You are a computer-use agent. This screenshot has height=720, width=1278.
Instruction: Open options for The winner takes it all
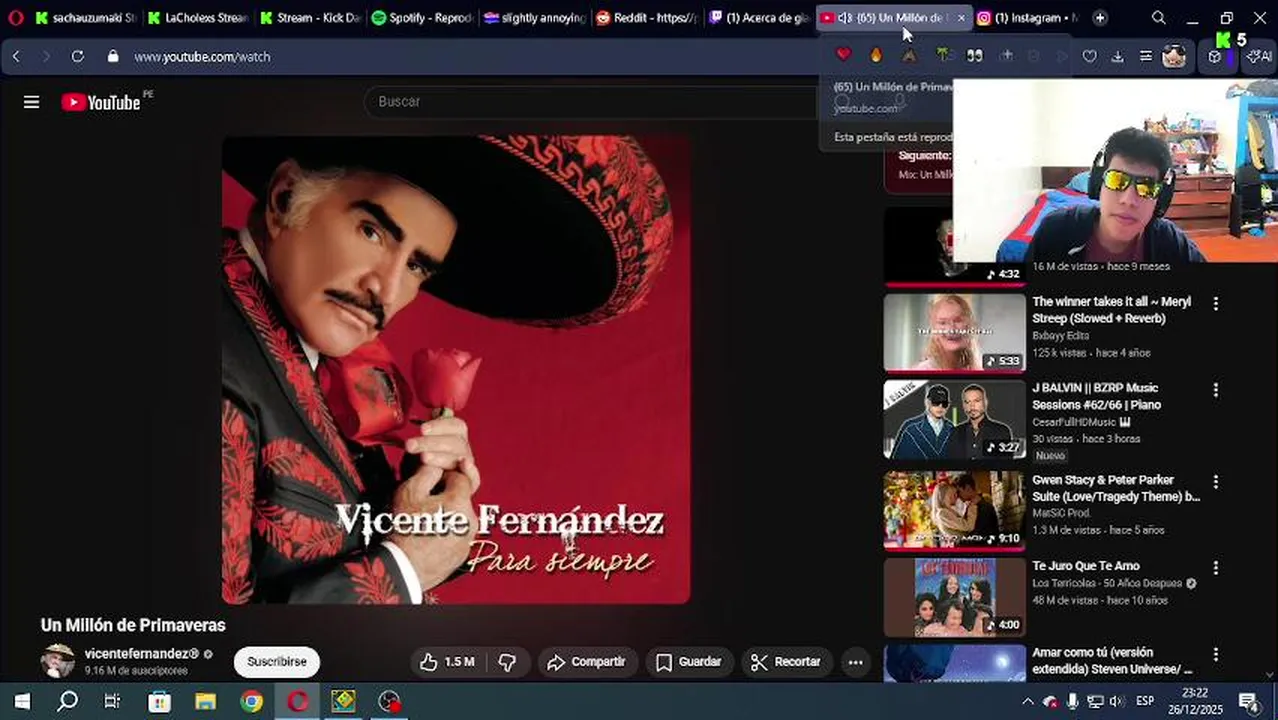click(x=1216, y=303)
